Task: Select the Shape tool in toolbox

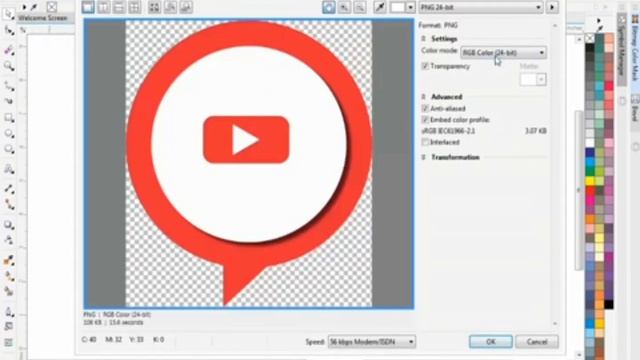Action: tap(9, 31)
